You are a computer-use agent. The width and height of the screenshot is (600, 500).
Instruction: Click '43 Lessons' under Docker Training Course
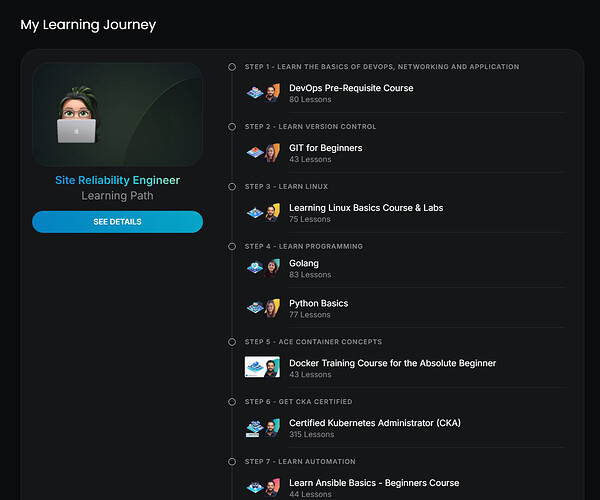coord(310,375)
